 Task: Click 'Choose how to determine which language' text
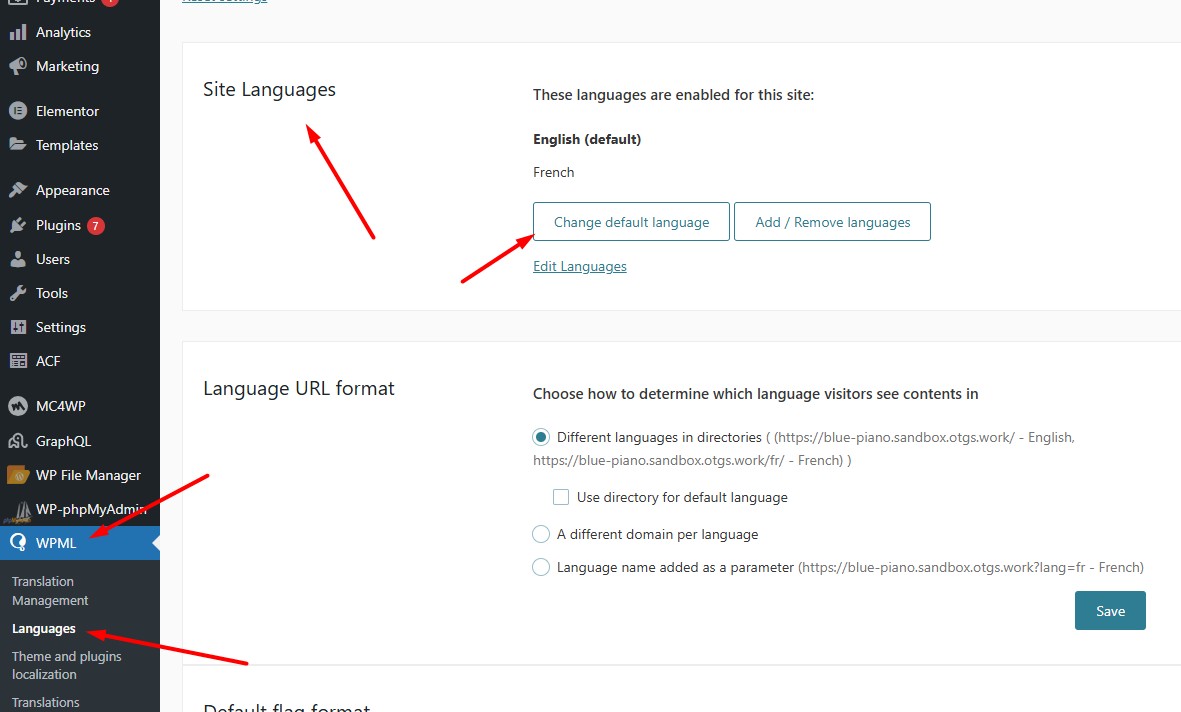(x=755, y=394)
